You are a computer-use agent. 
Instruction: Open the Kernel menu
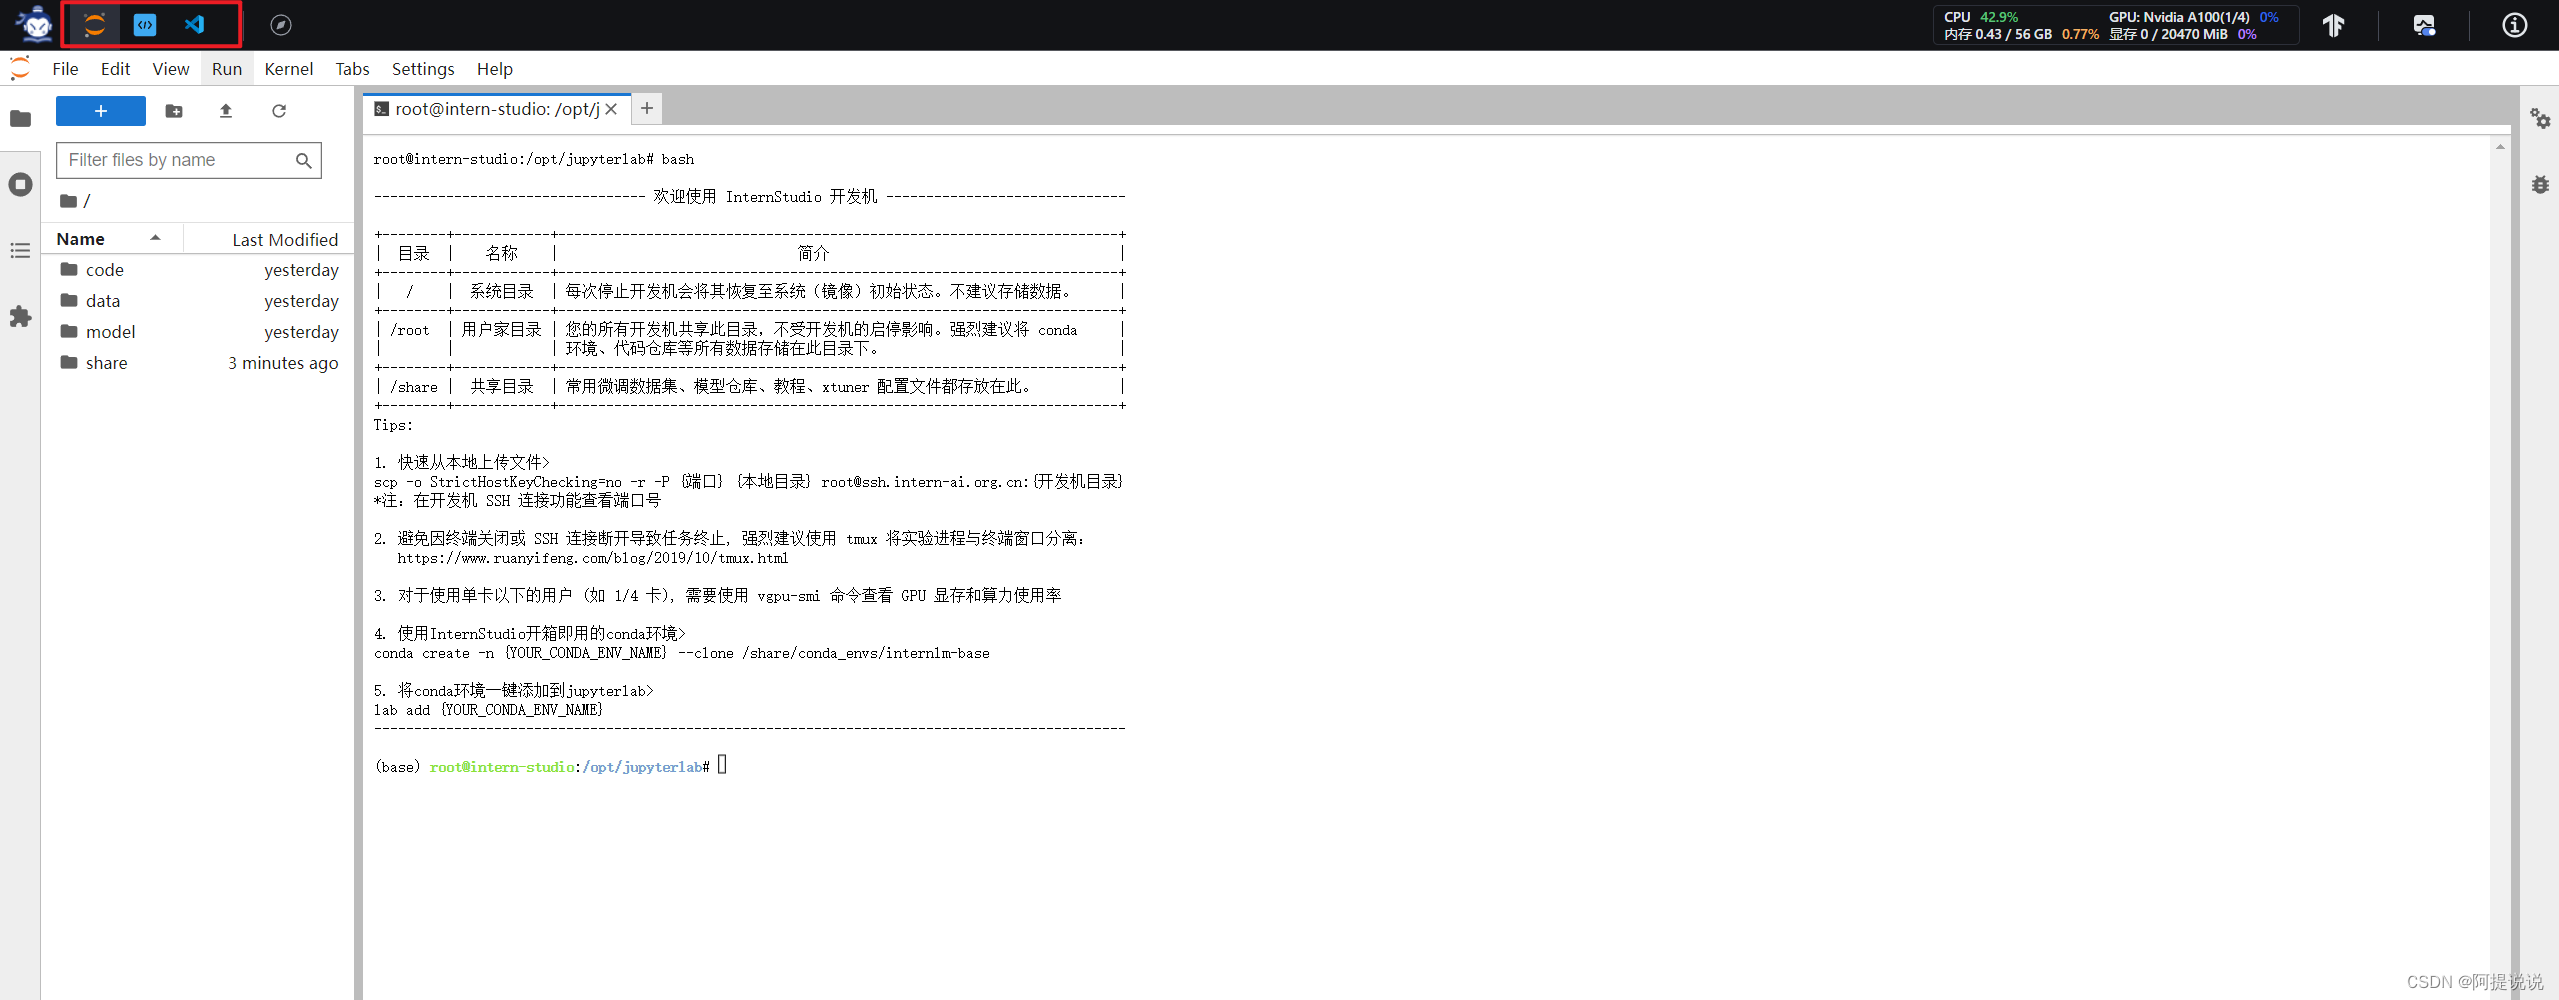(289, 69)
